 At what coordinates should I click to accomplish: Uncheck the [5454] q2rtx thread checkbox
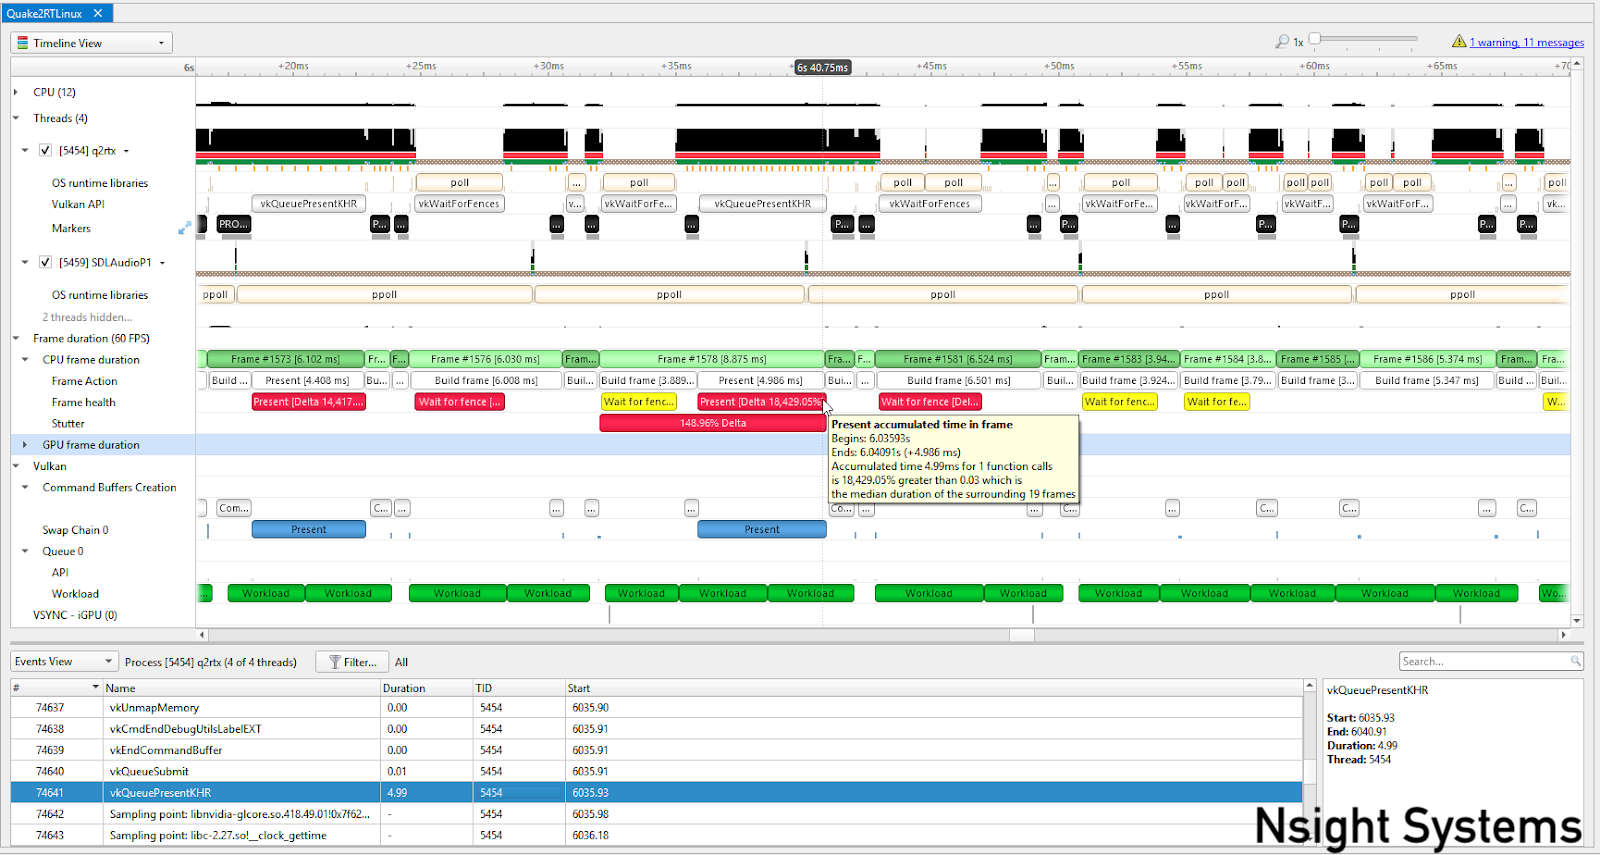pyautogui.click(x=45, y=150)
